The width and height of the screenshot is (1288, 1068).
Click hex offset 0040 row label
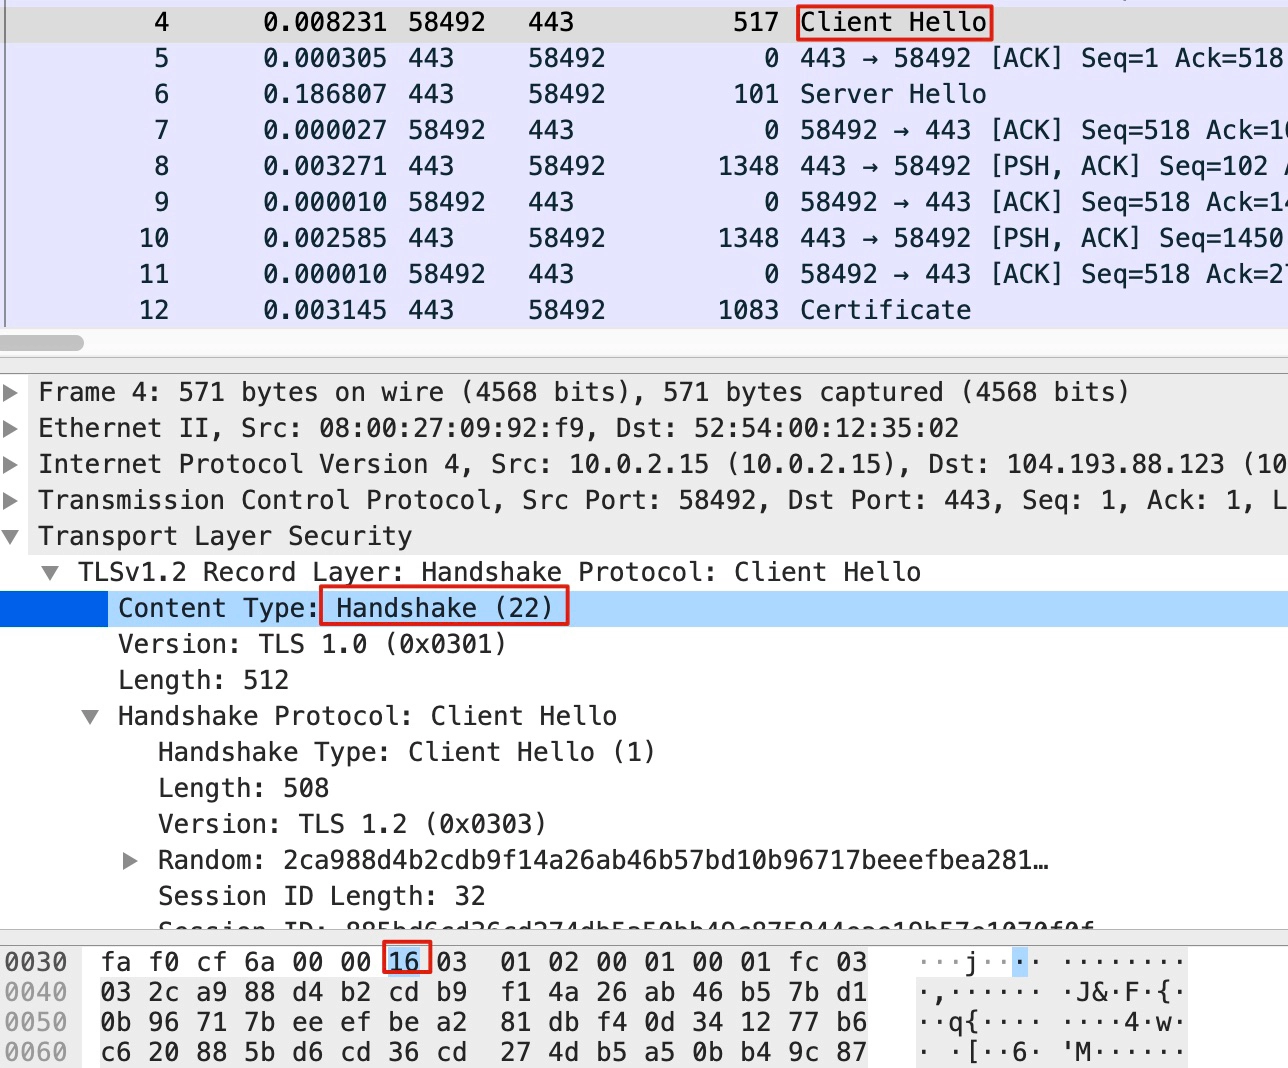tap(36, 992)
